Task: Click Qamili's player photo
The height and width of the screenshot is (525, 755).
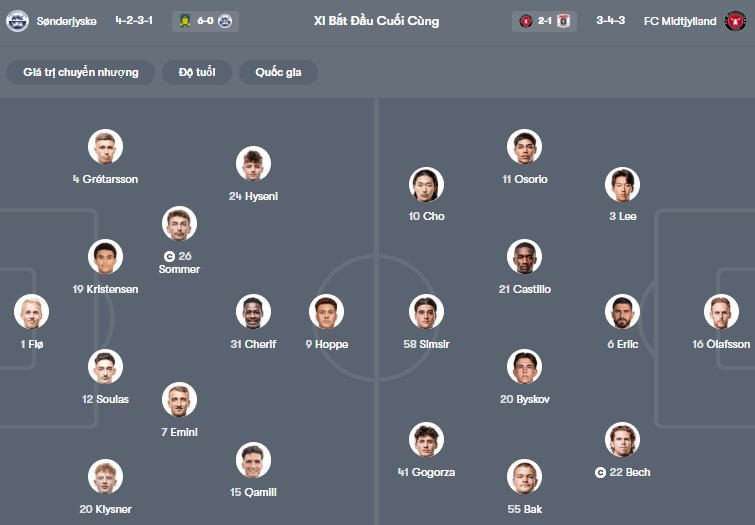Action: coord(254,460)
